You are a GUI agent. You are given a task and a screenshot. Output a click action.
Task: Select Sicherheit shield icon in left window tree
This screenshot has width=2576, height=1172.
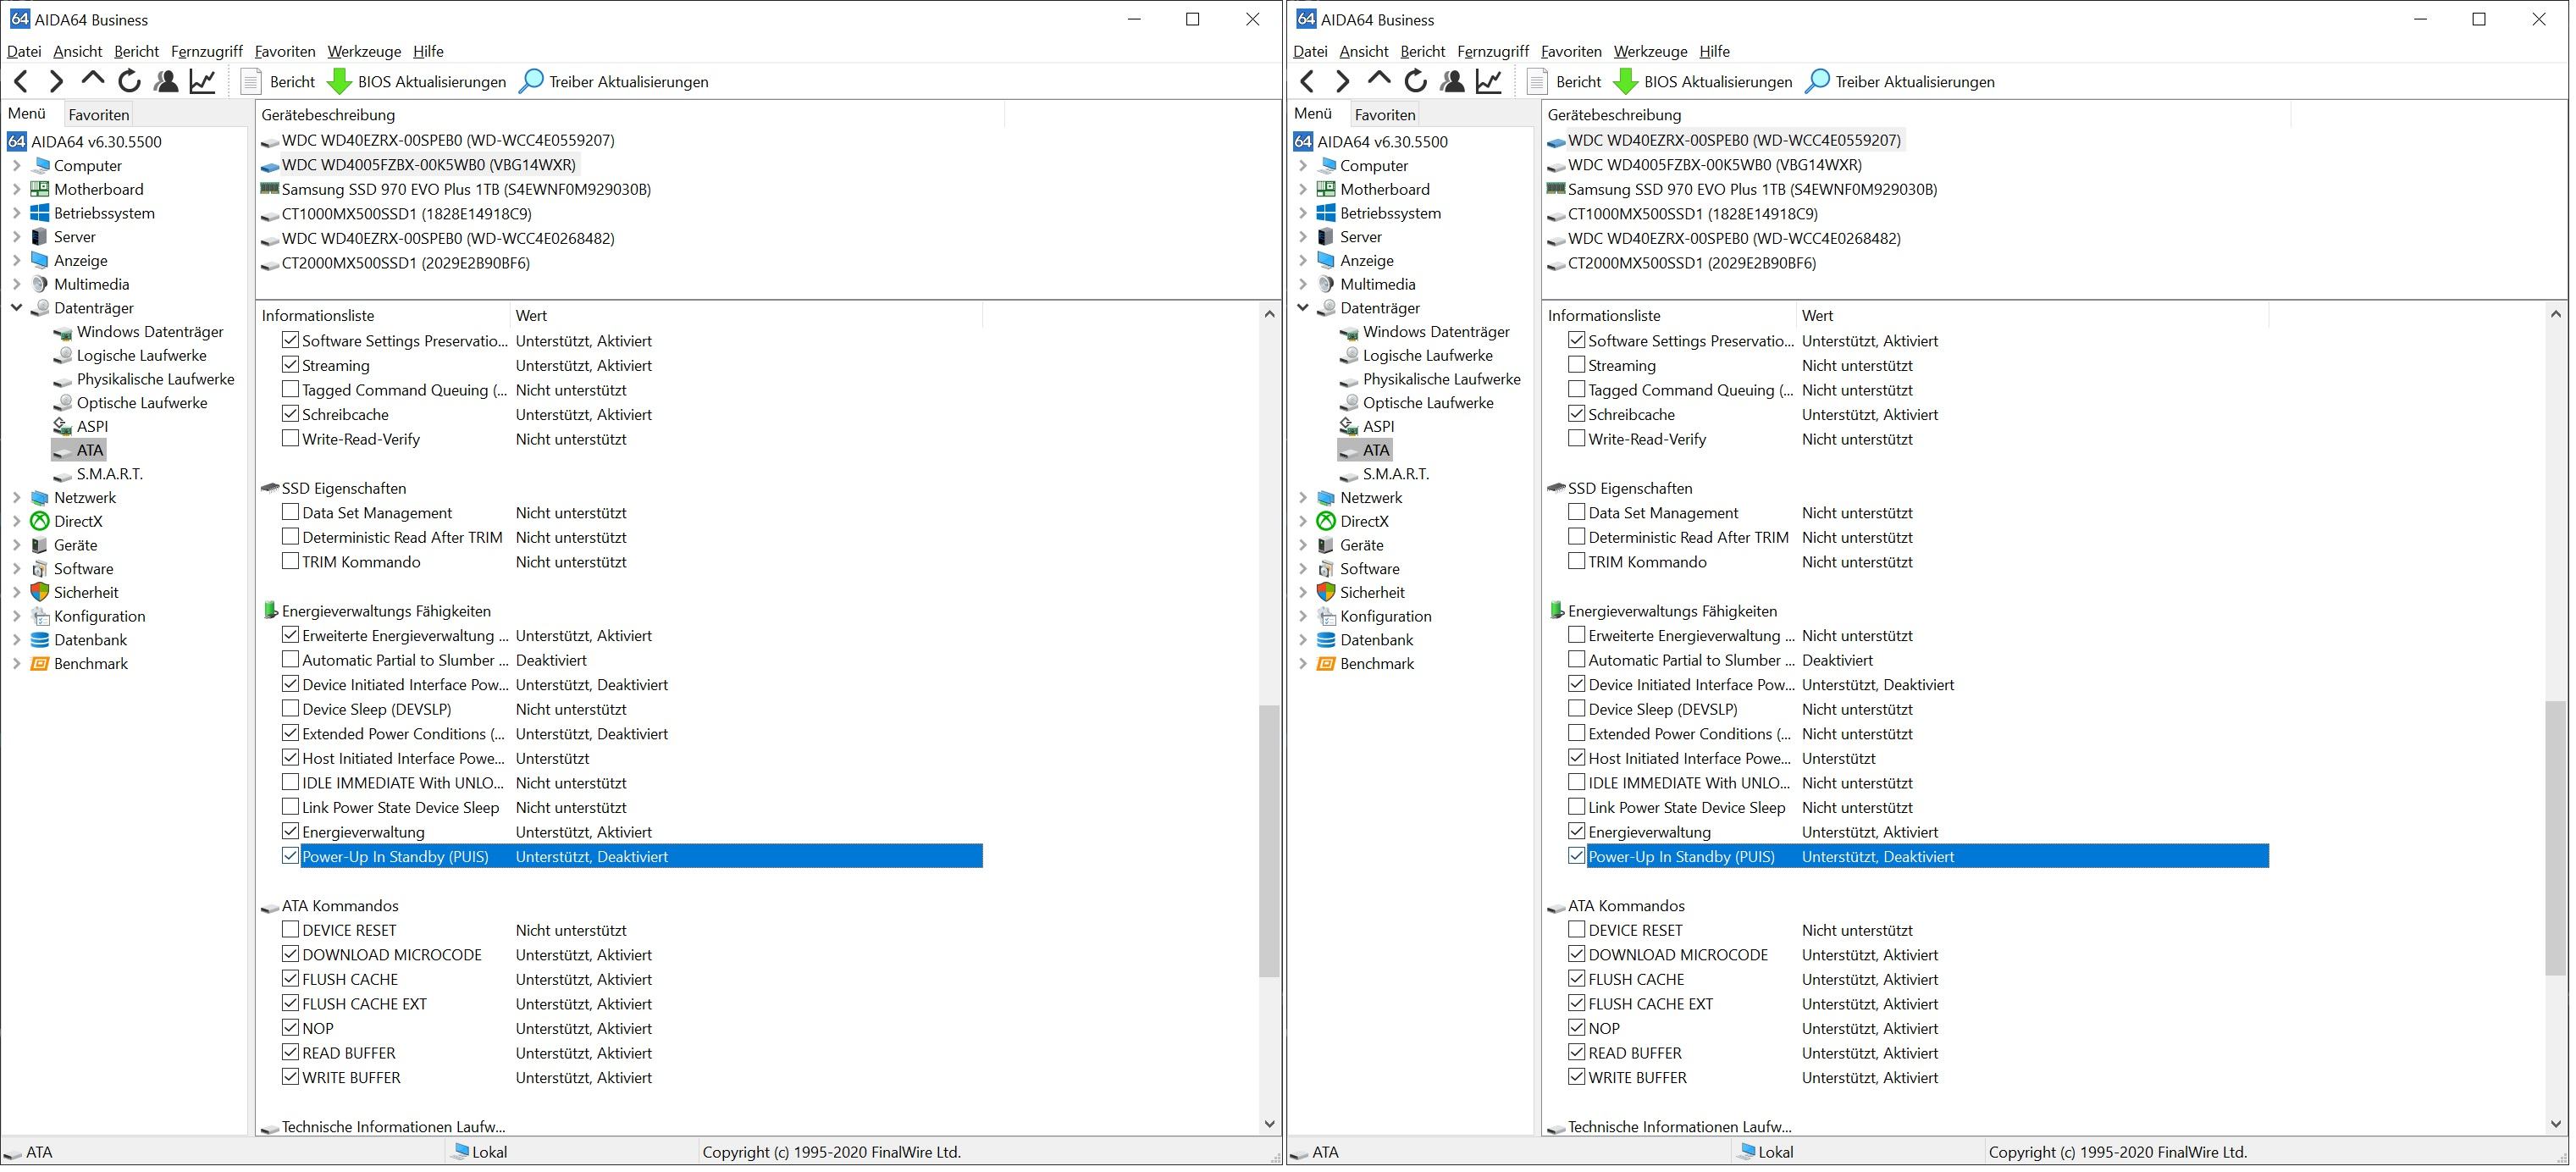click(40, 593)
